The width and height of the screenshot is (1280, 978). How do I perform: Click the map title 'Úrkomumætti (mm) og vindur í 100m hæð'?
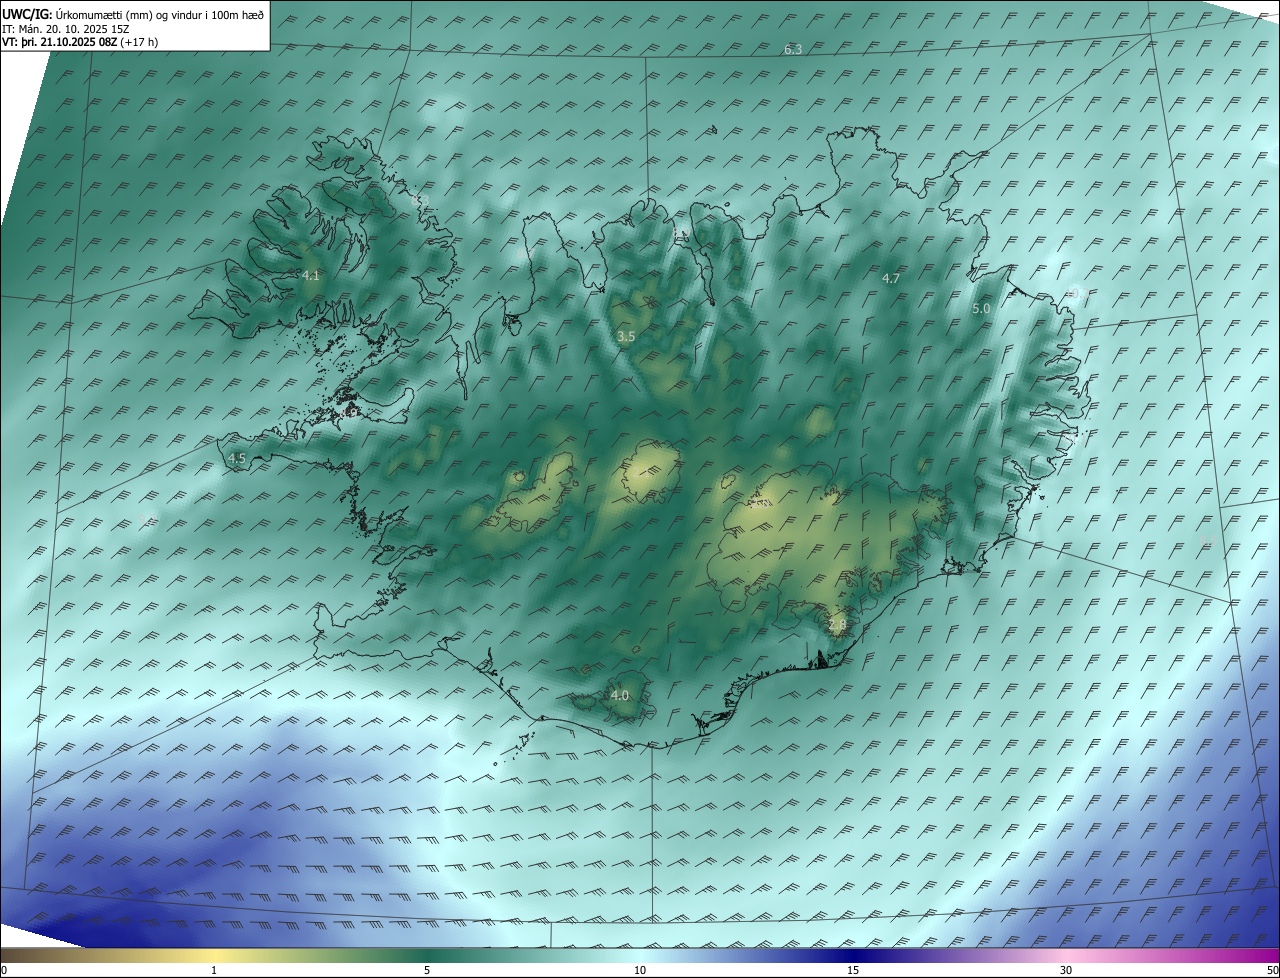[x=159, y=15]
